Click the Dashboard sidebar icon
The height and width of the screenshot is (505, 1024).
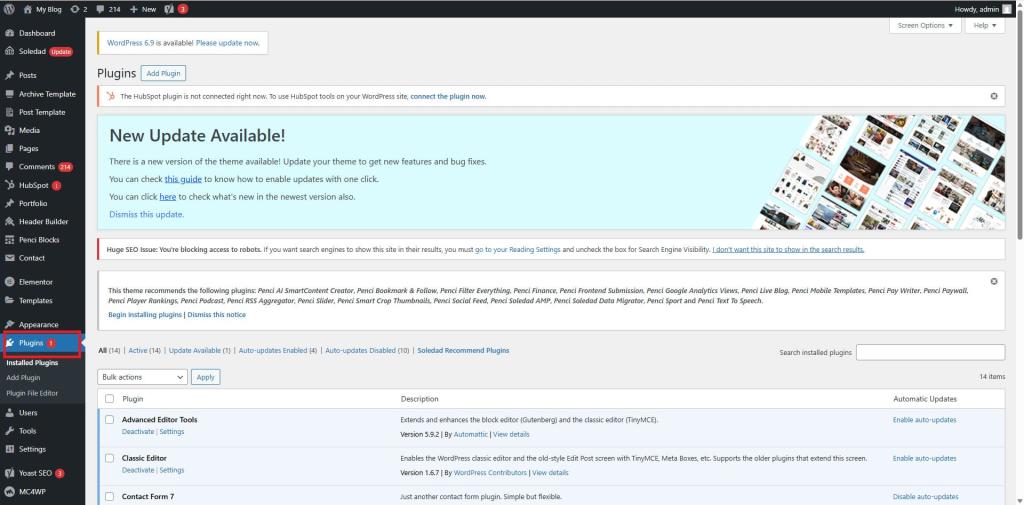(x=9, y=33)
